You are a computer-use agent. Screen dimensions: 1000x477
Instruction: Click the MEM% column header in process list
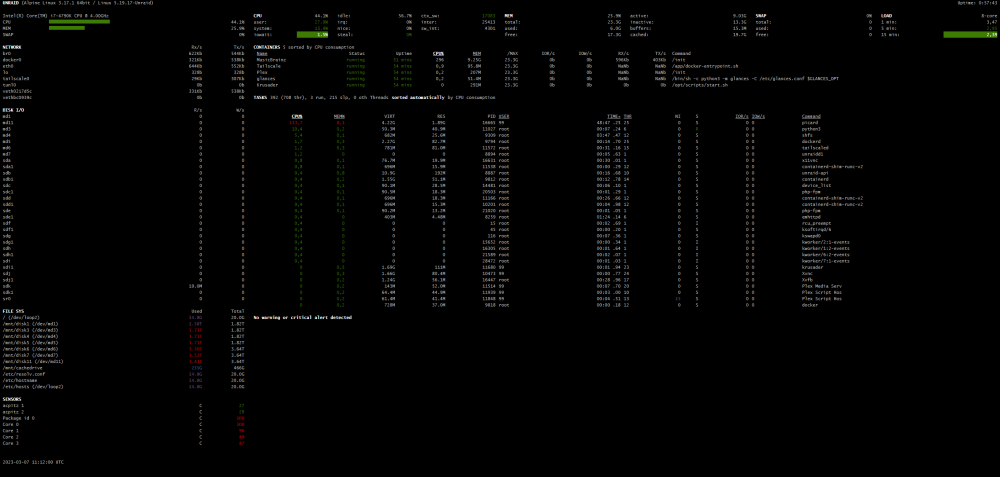pos(339,116)
